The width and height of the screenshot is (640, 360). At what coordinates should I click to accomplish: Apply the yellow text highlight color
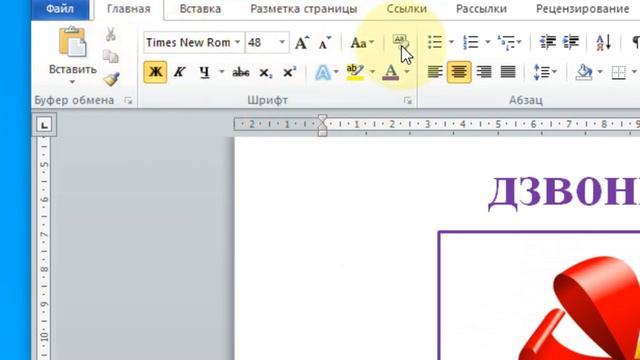355,72
